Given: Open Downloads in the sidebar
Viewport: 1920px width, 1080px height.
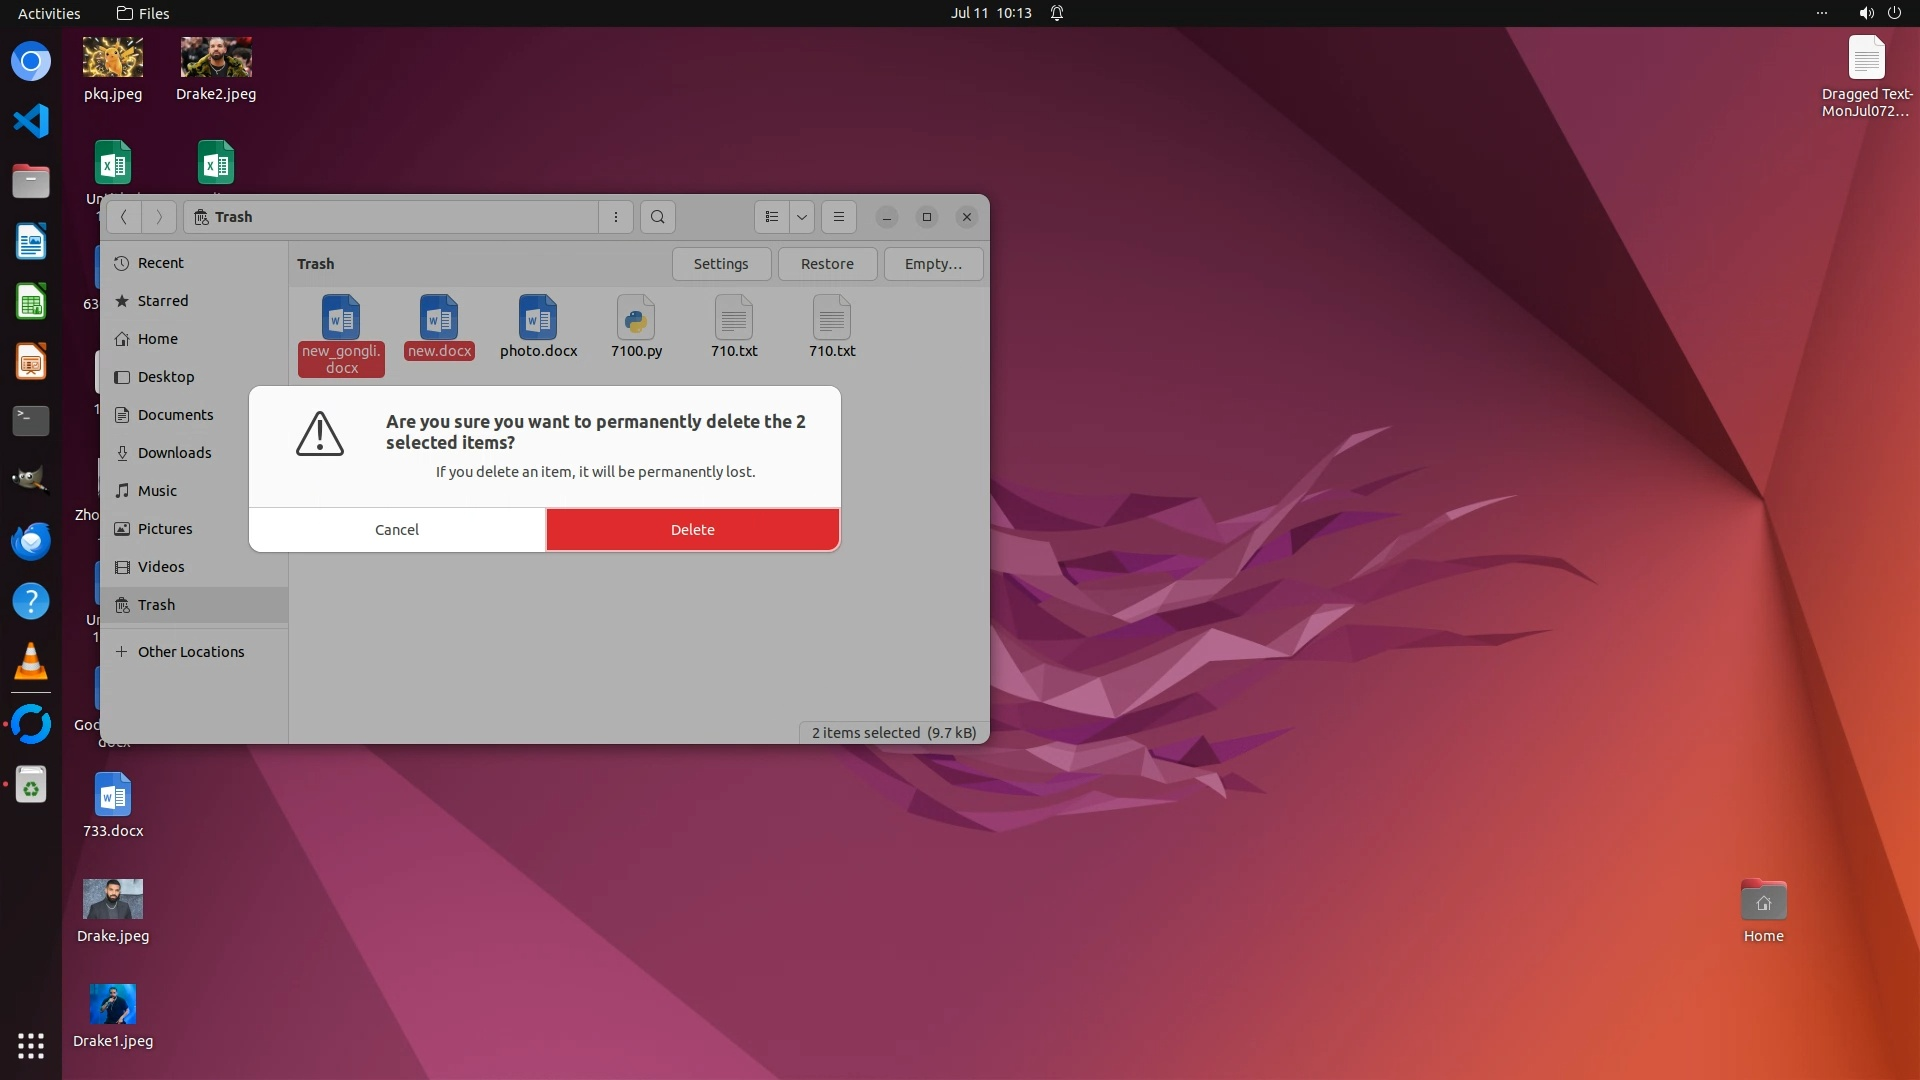Looking at the screenshot, I should tap(174, 453).
